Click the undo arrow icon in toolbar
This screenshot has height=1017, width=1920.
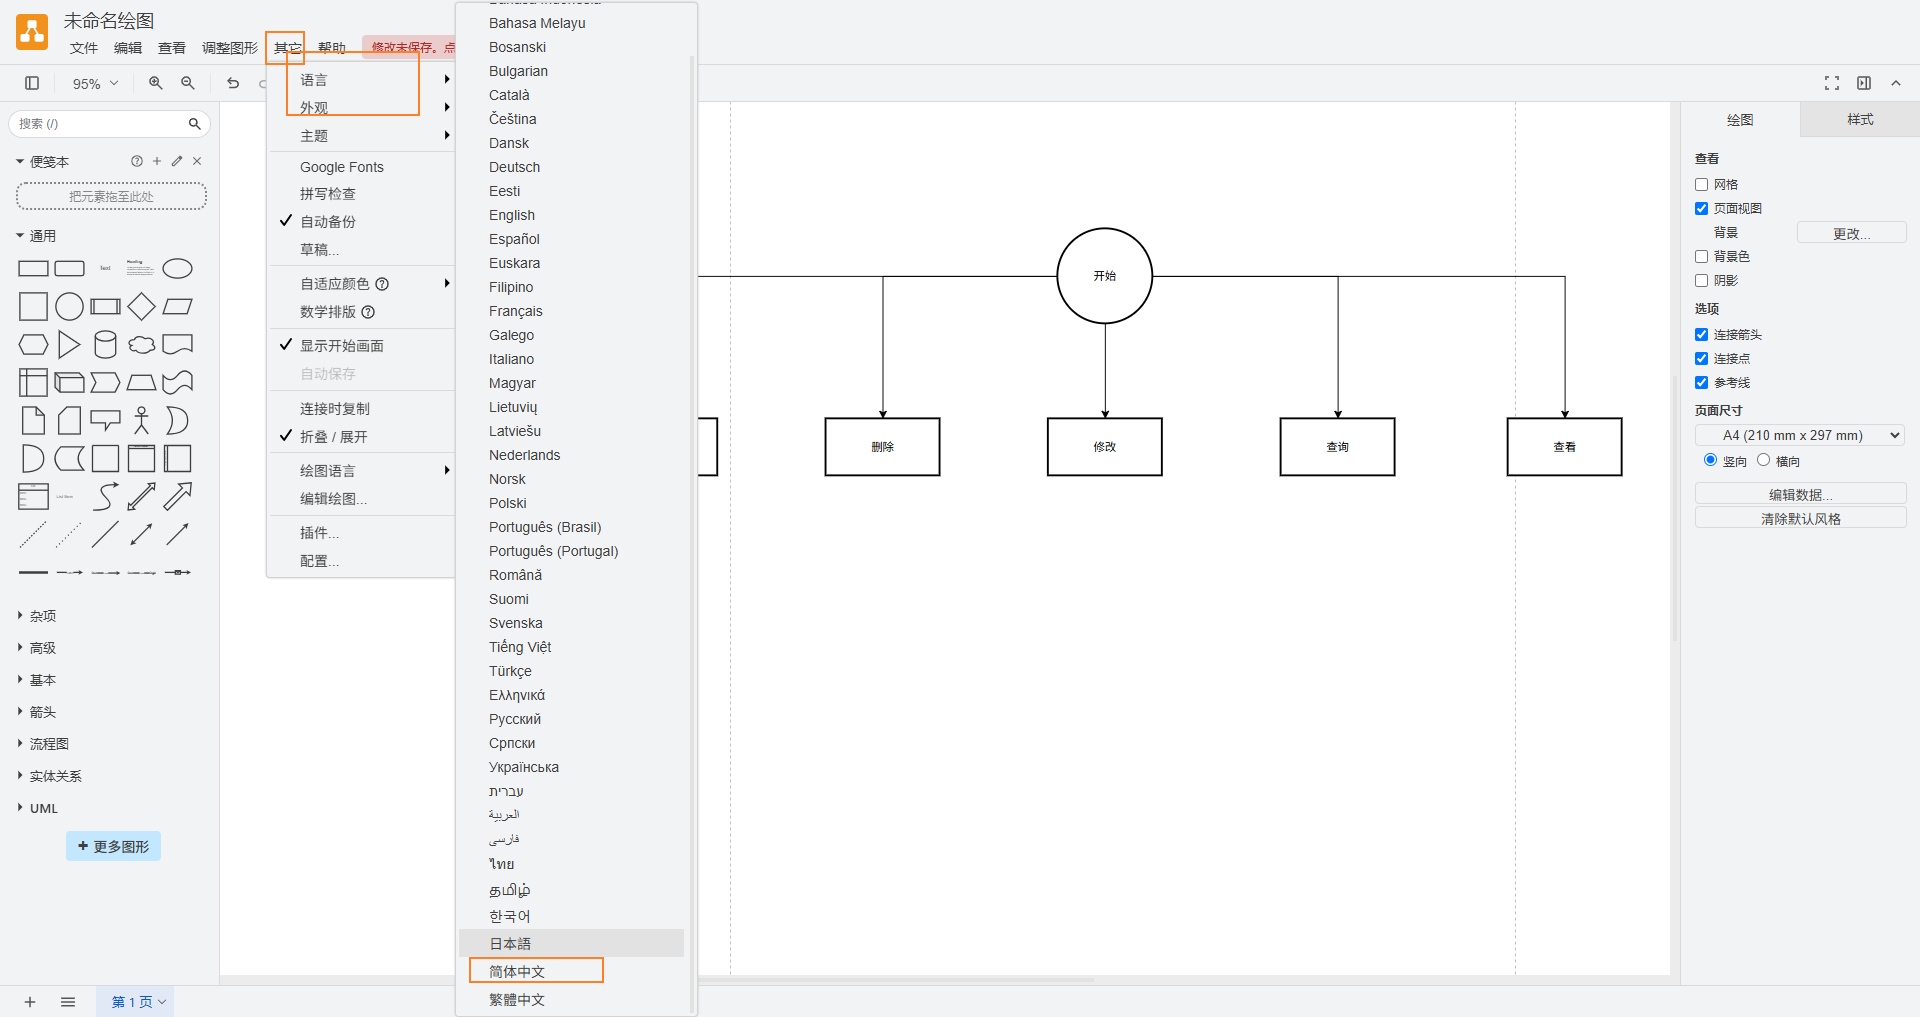point(233,83)
